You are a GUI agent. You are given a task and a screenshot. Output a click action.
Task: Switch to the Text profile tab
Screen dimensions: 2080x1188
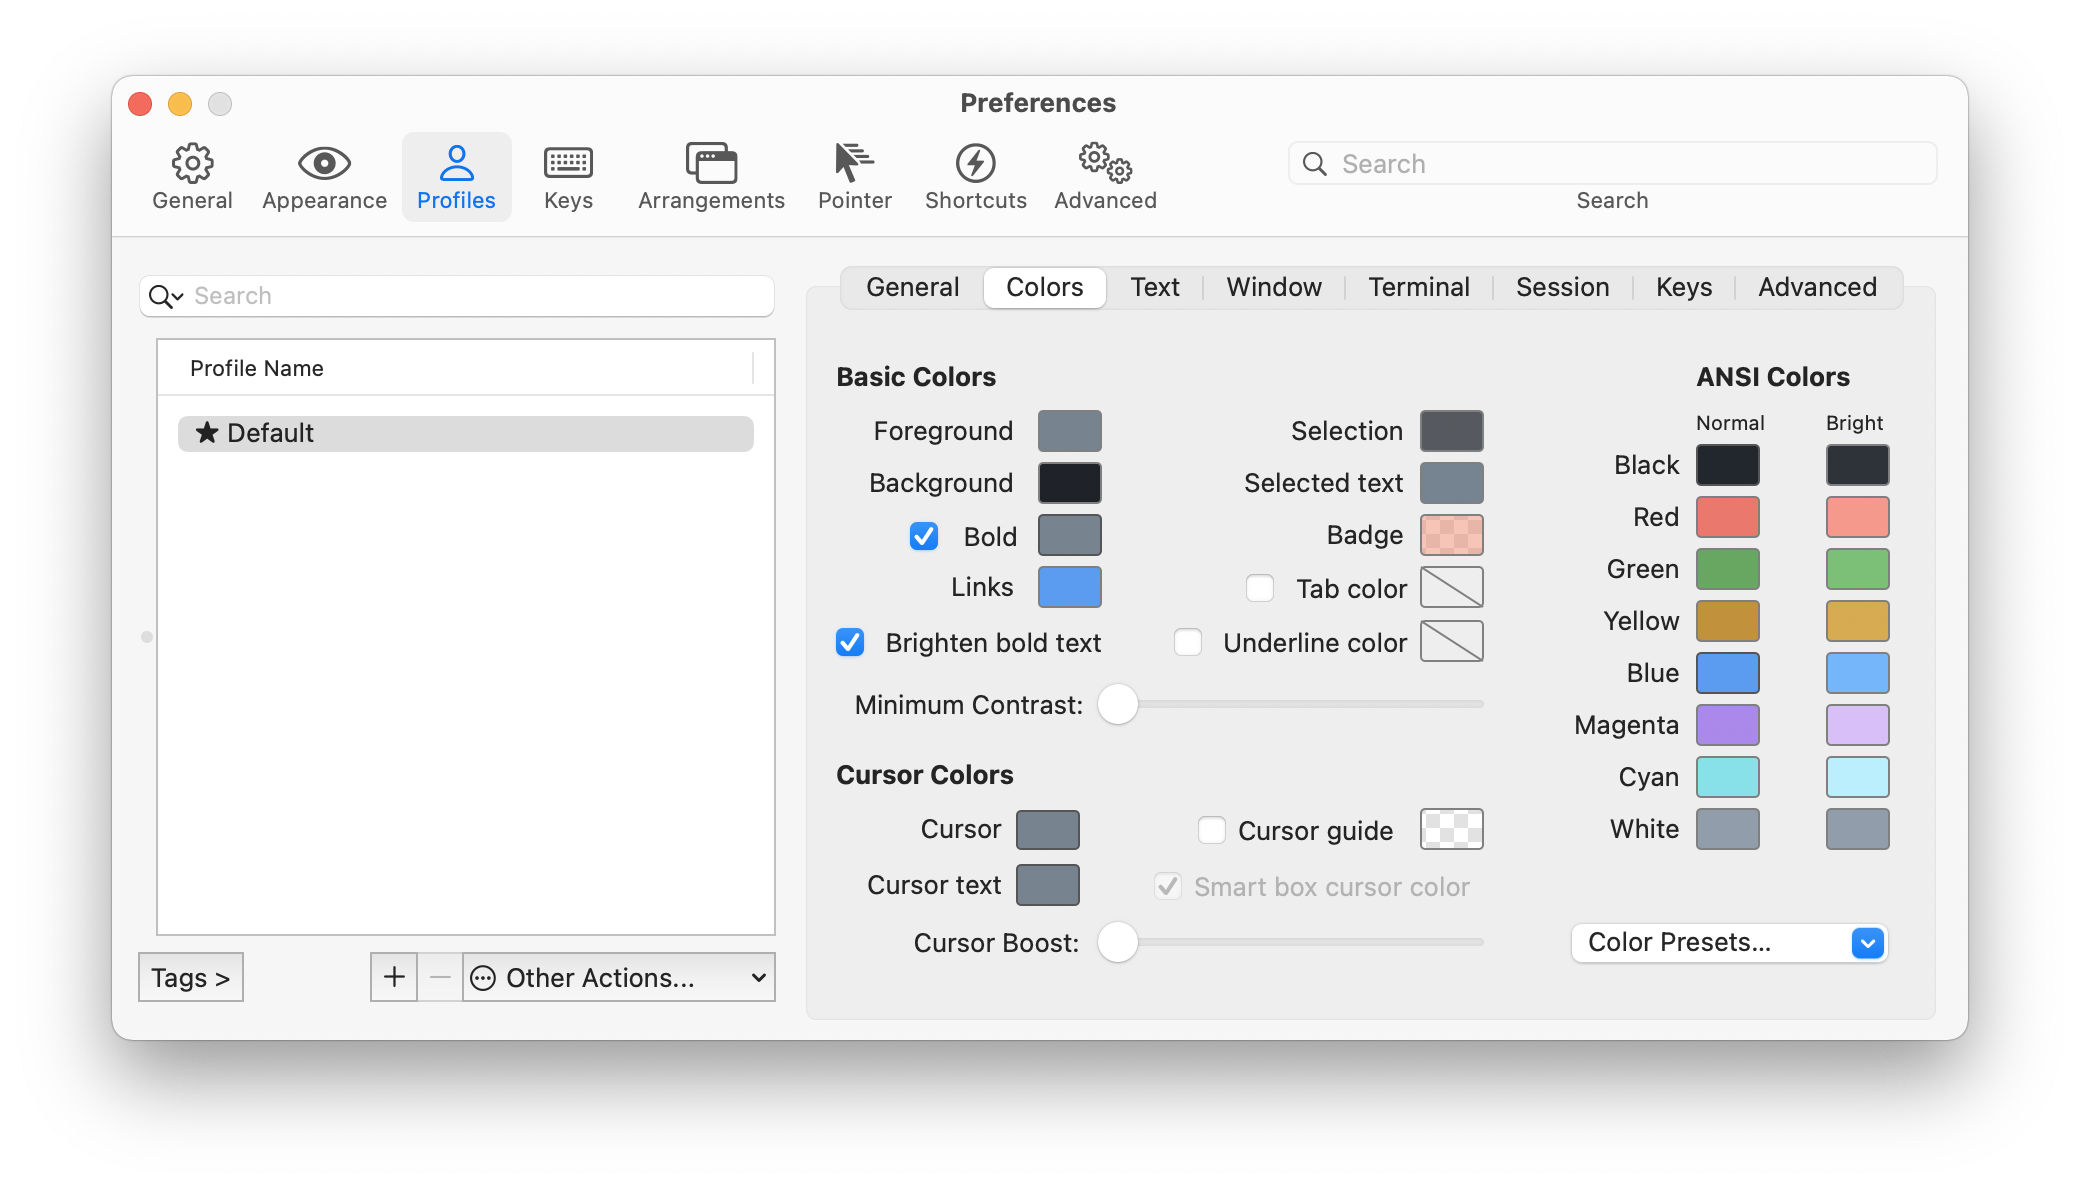[x=1154, y=286]
